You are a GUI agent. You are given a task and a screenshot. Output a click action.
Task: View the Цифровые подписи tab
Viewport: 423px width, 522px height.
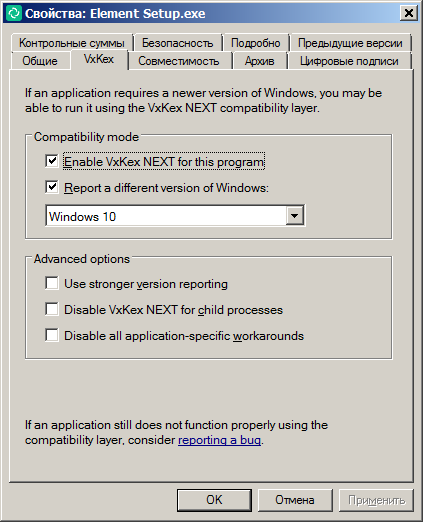[x=349, y=61]
